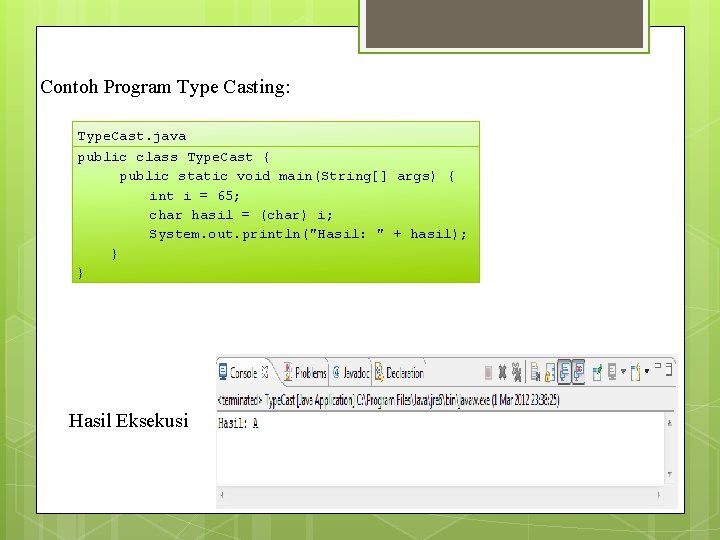Maximize the Console view panel
Viewport: 720px width, 540px height.
(669, 369)
